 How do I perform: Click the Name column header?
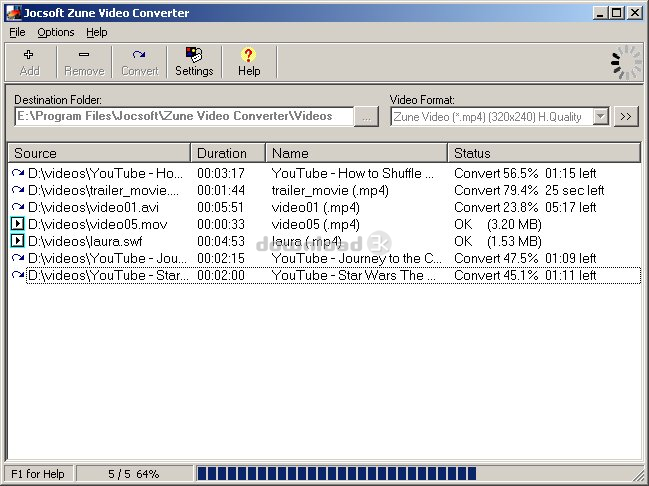(x=356, y=153)
